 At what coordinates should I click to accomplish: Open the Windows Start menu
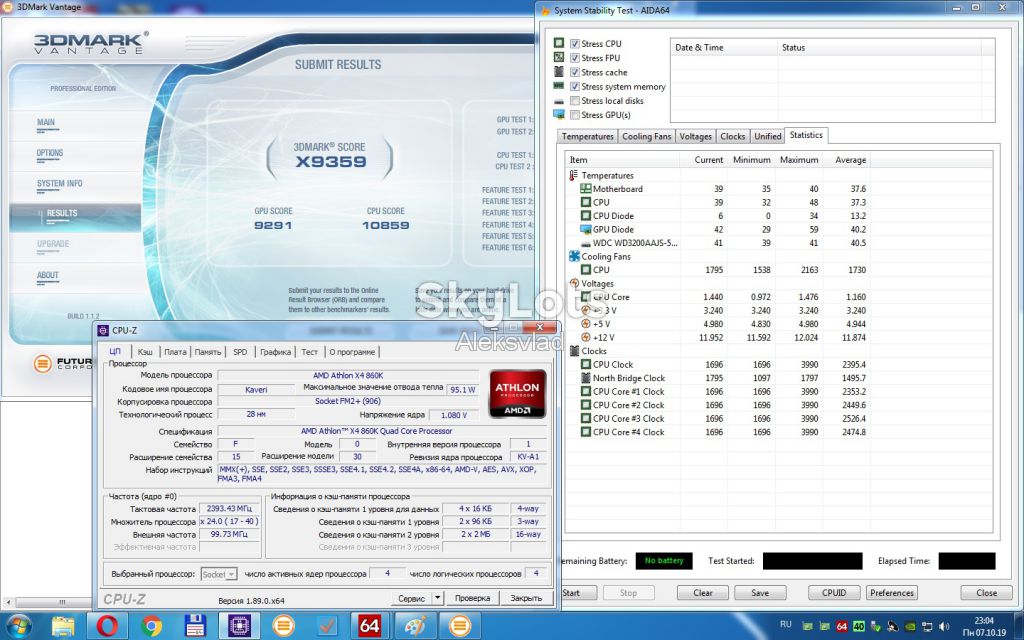point(18,626)
